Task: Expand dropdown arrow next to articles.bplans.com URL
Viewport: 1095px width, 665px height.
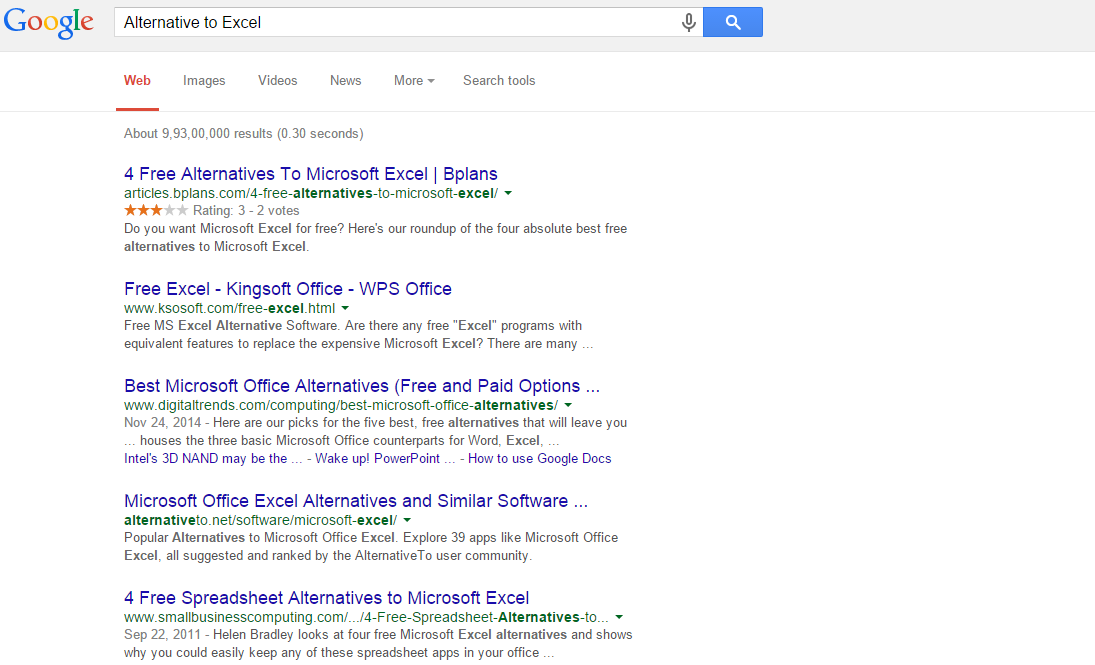Action: 508,193
